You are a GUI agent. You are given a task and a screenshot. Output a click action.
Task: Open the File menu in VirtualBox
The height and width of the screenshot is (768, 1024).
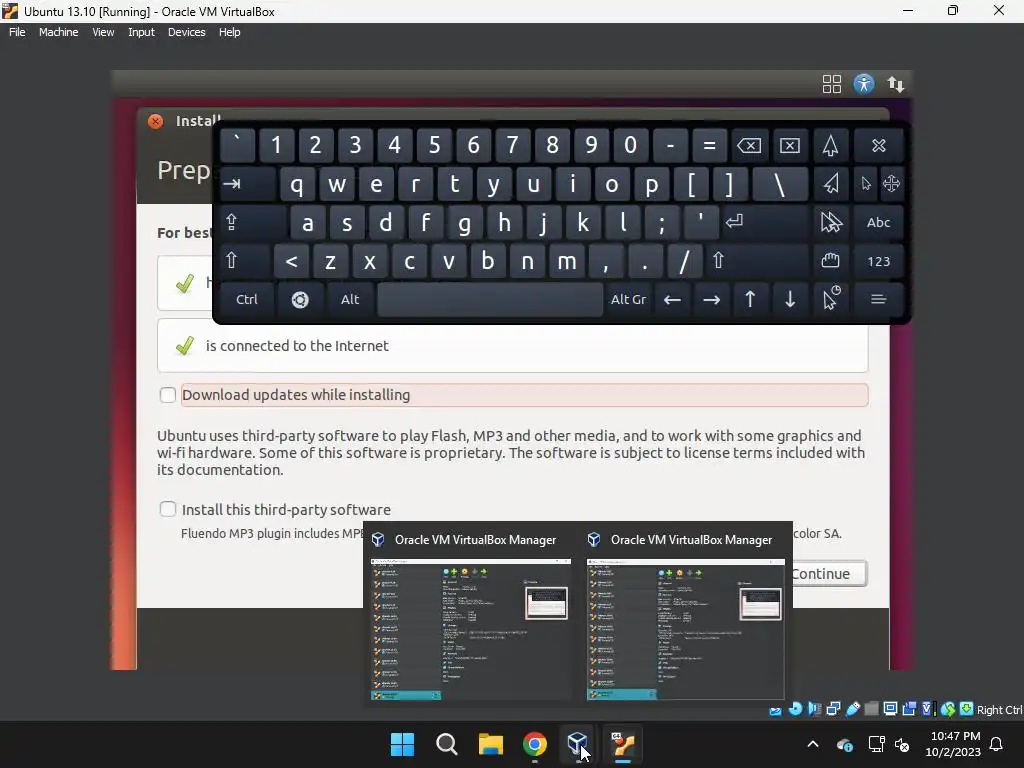[17, 32]
